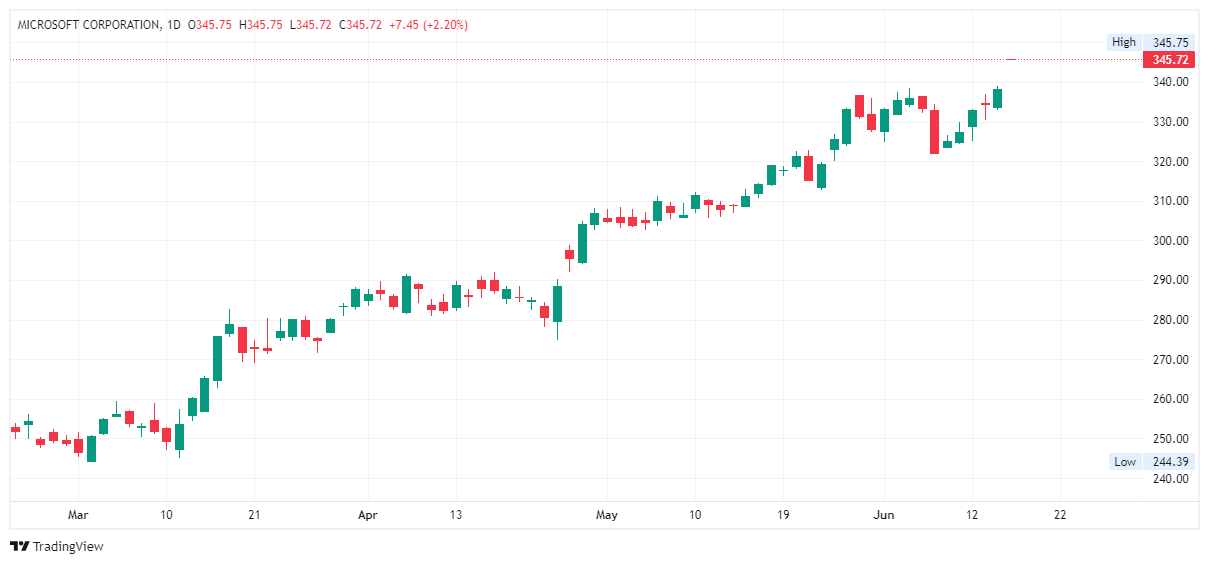Image resolution: width=1209 pixels, height=564 pixels.
Task: Select the Apr label on the time axis
Action: (x=368, y=515)
